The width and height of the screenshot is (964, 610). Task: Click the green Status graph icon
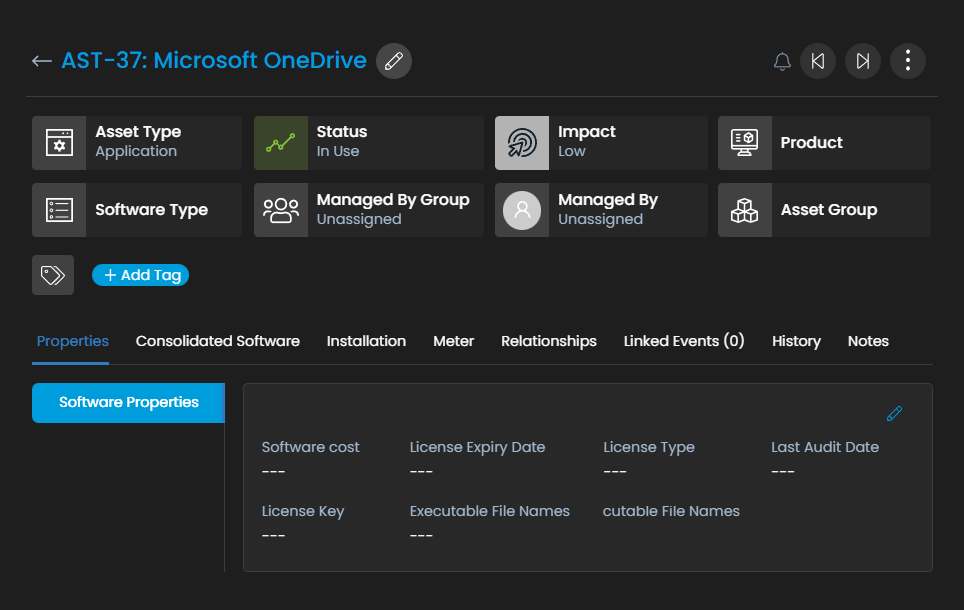pos(281,143)
